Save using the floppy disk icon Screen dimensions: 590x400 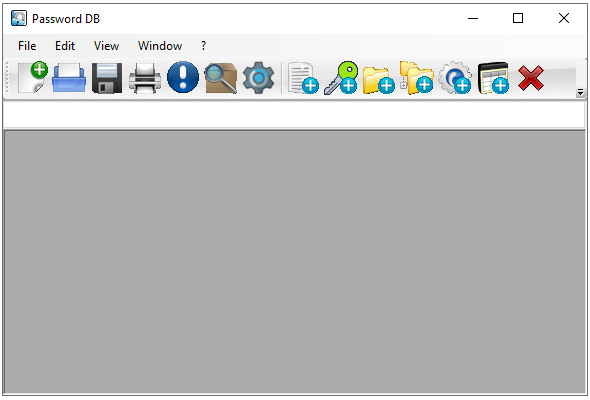[x=107, y=78]
